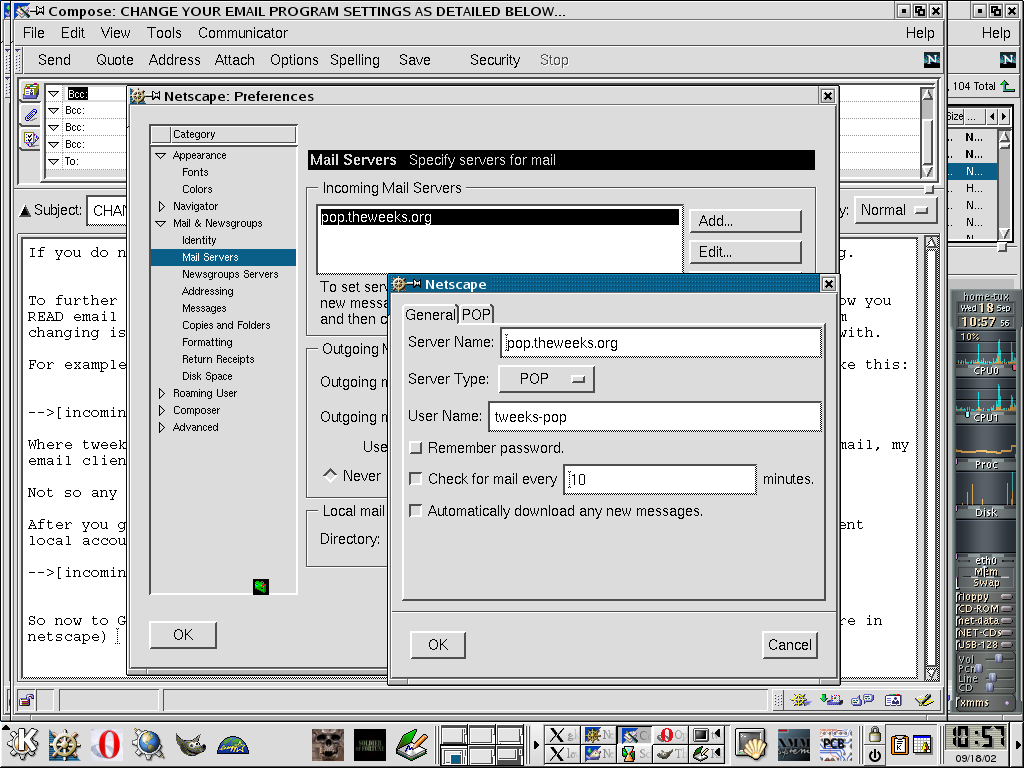Expand the Advanced category
Screen dimensions: 1024x768
[161, 427]
